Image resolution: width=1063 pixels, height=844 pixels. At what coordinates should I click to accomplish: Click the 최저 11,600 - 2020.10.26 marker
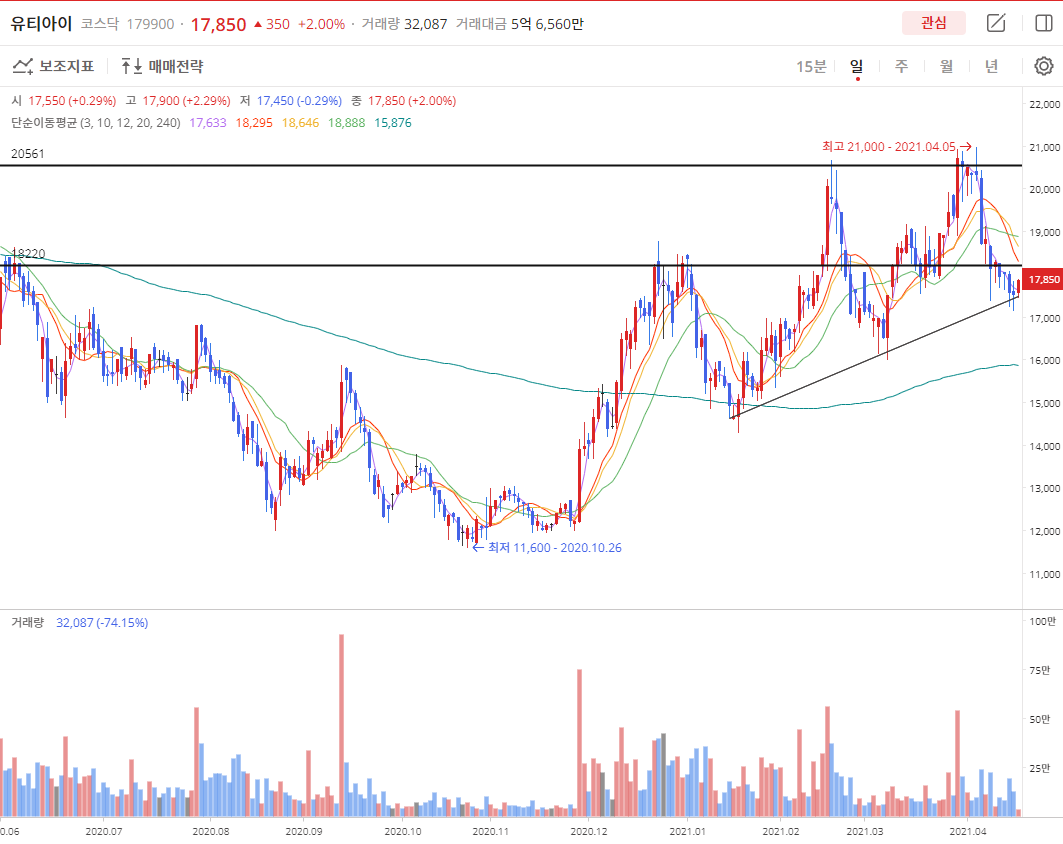point(547,548)
